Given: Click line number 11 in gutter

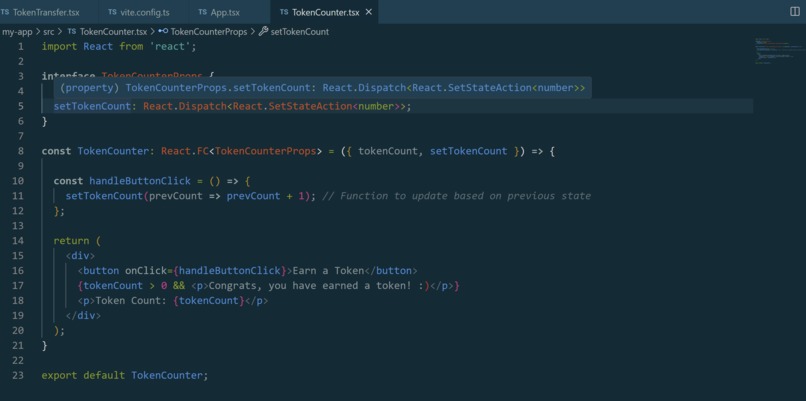Looking at the screenshot, I should pyautogui.click(x=17, y=196).
